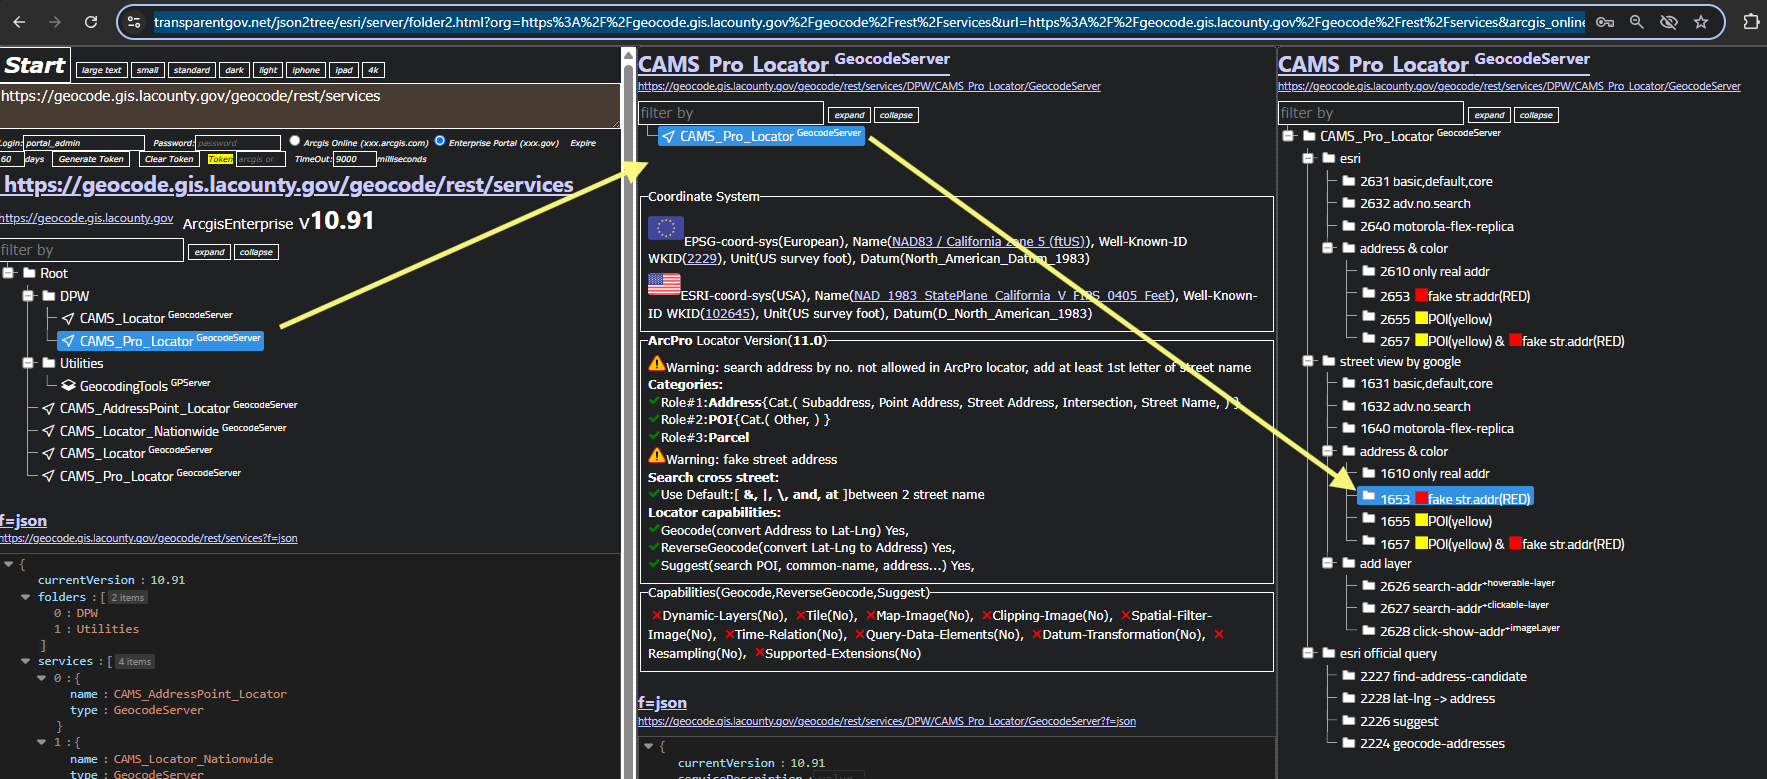Click the folder icon of 2631 basic,default,core
1767x779 pixels.
pyautogui.click(x=1348, y=181)
